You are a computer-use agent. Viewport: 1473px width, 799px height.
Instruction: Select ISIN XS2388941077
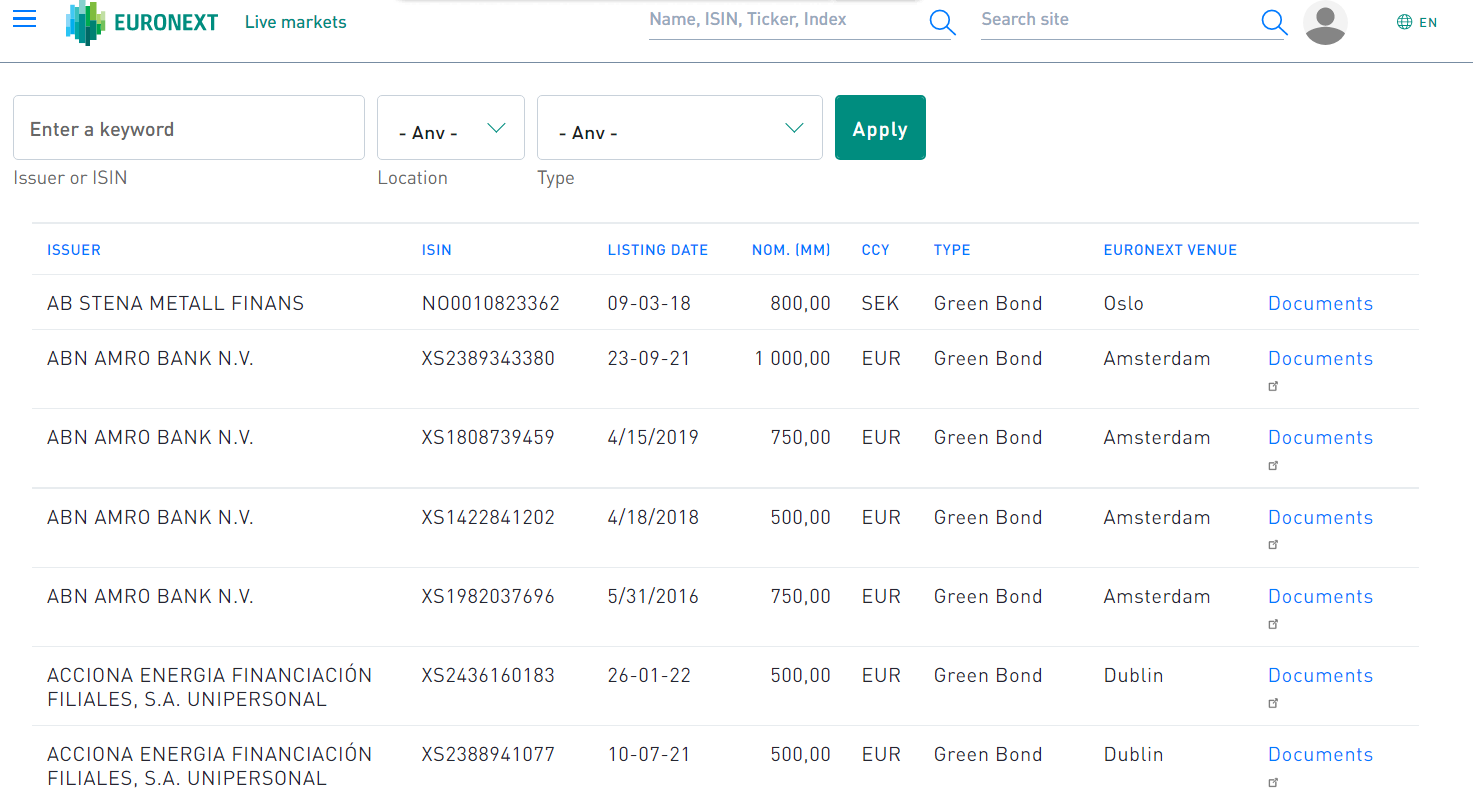pyautogui.click(x=488, y=754)
